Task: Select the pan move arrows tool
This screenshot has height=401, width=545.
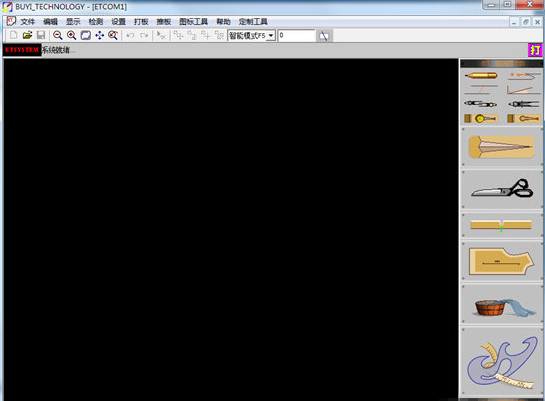Action: [x=99, y=35]
